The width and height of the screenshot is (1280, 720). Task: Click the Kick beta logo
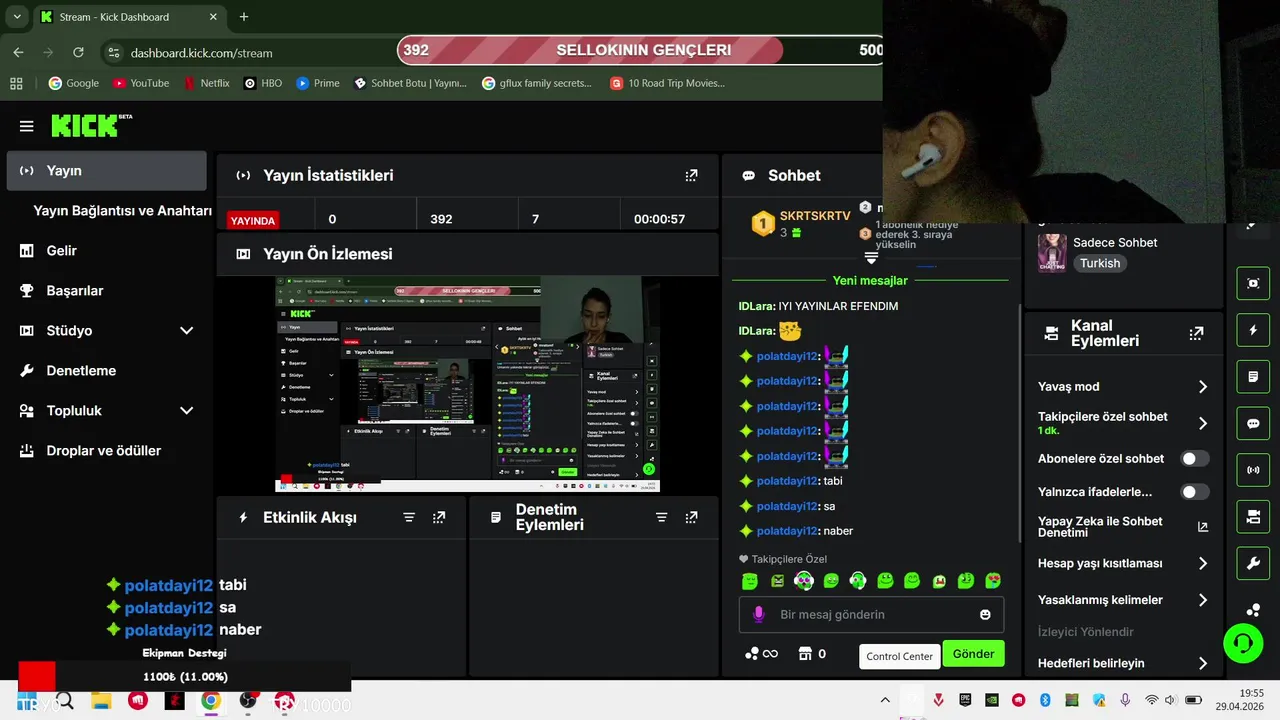click(x=91, y=125)
